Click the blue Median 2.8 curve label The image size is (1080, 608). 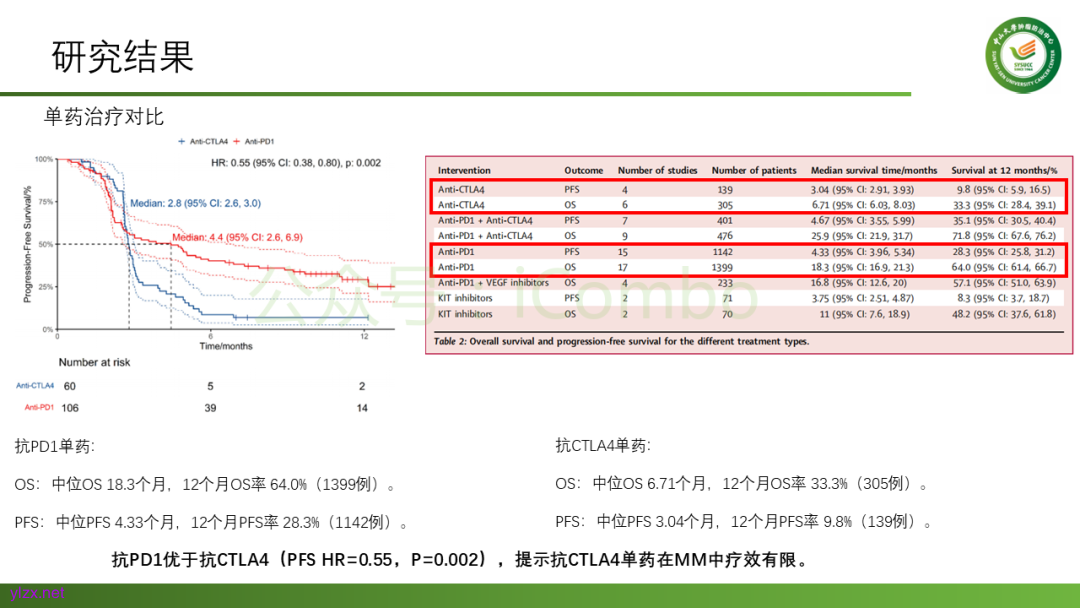click(x=194, y=203)
